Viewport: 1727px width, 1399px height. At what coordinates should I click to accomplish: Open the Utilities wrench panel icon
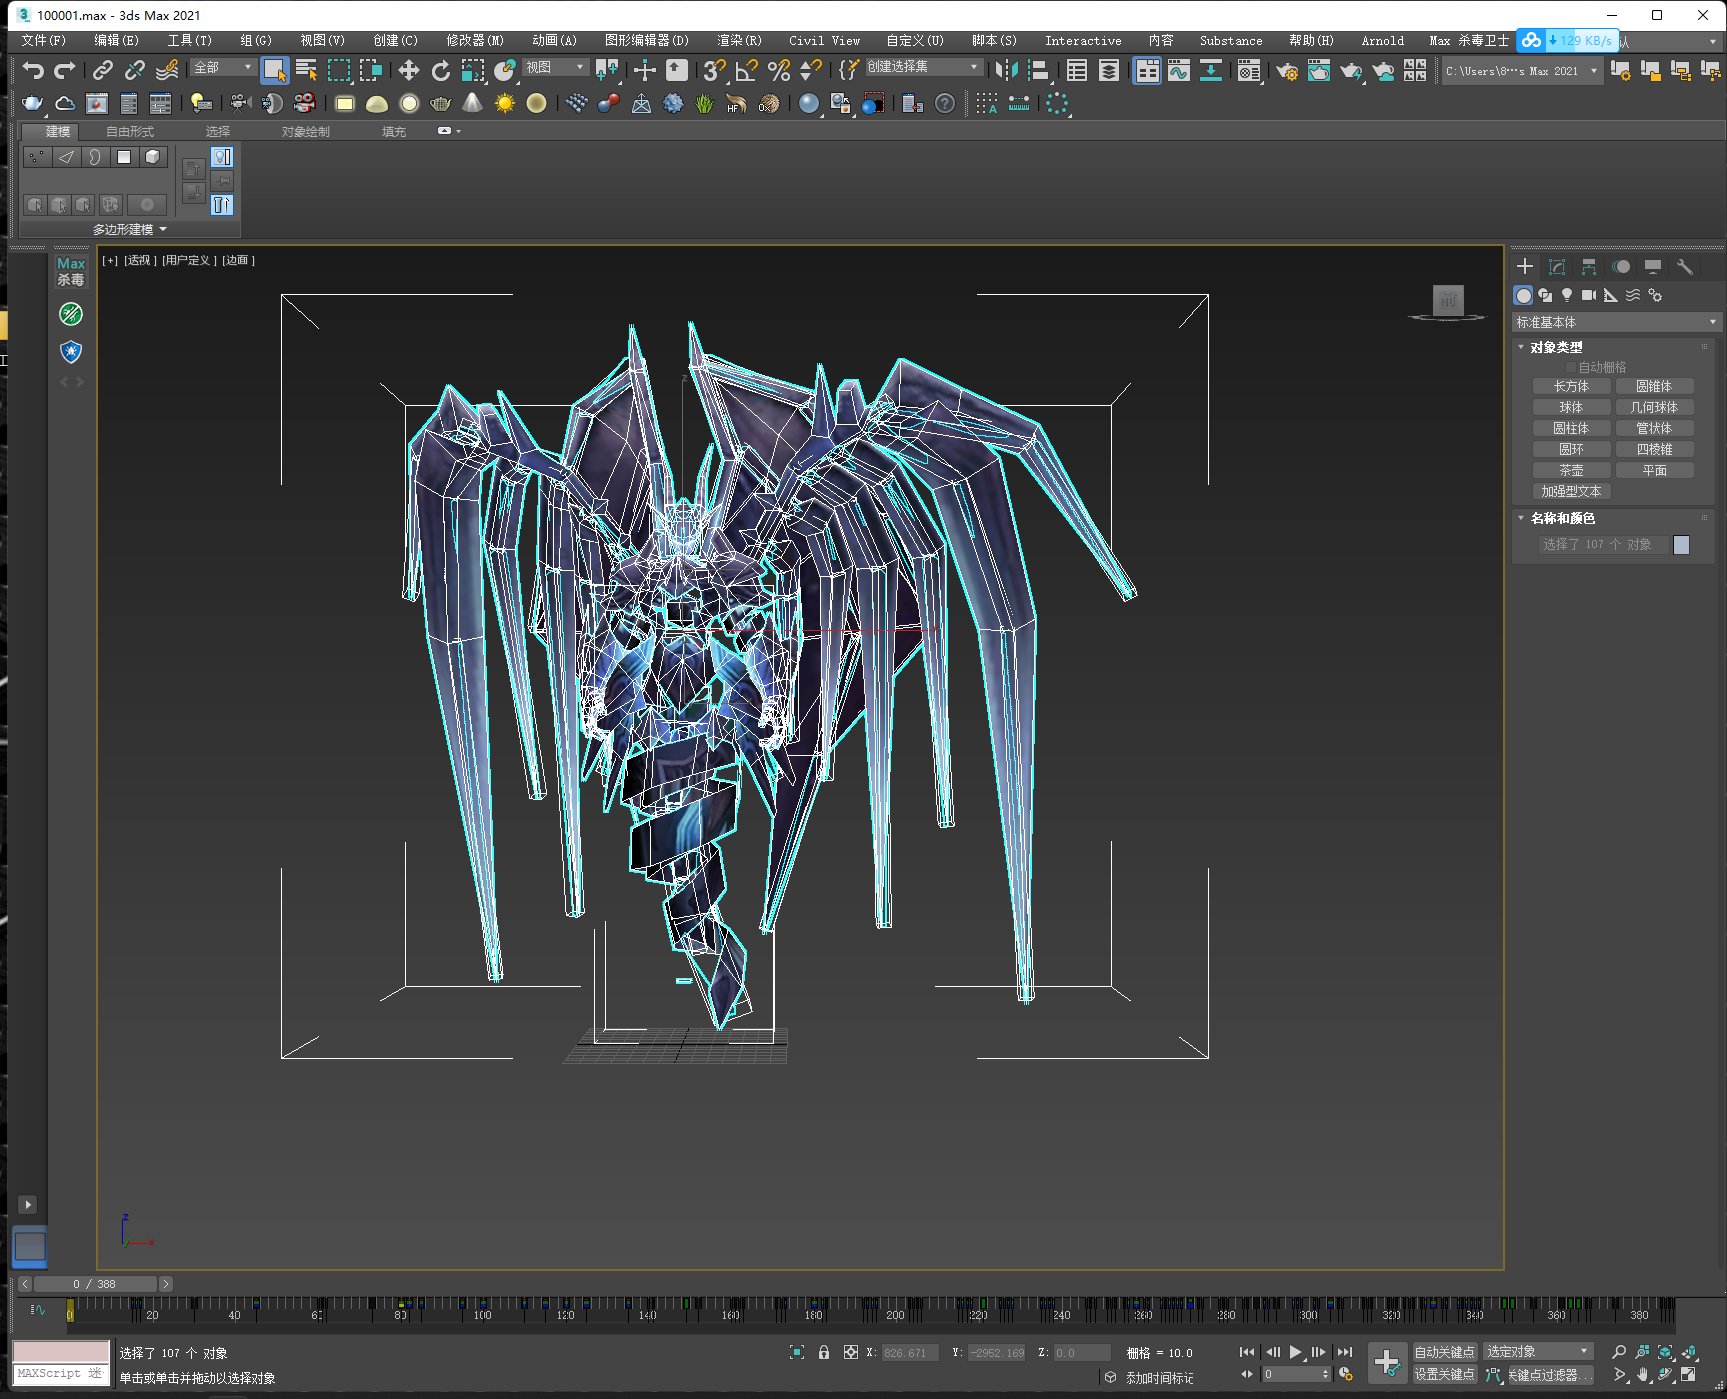point(1685,267)
